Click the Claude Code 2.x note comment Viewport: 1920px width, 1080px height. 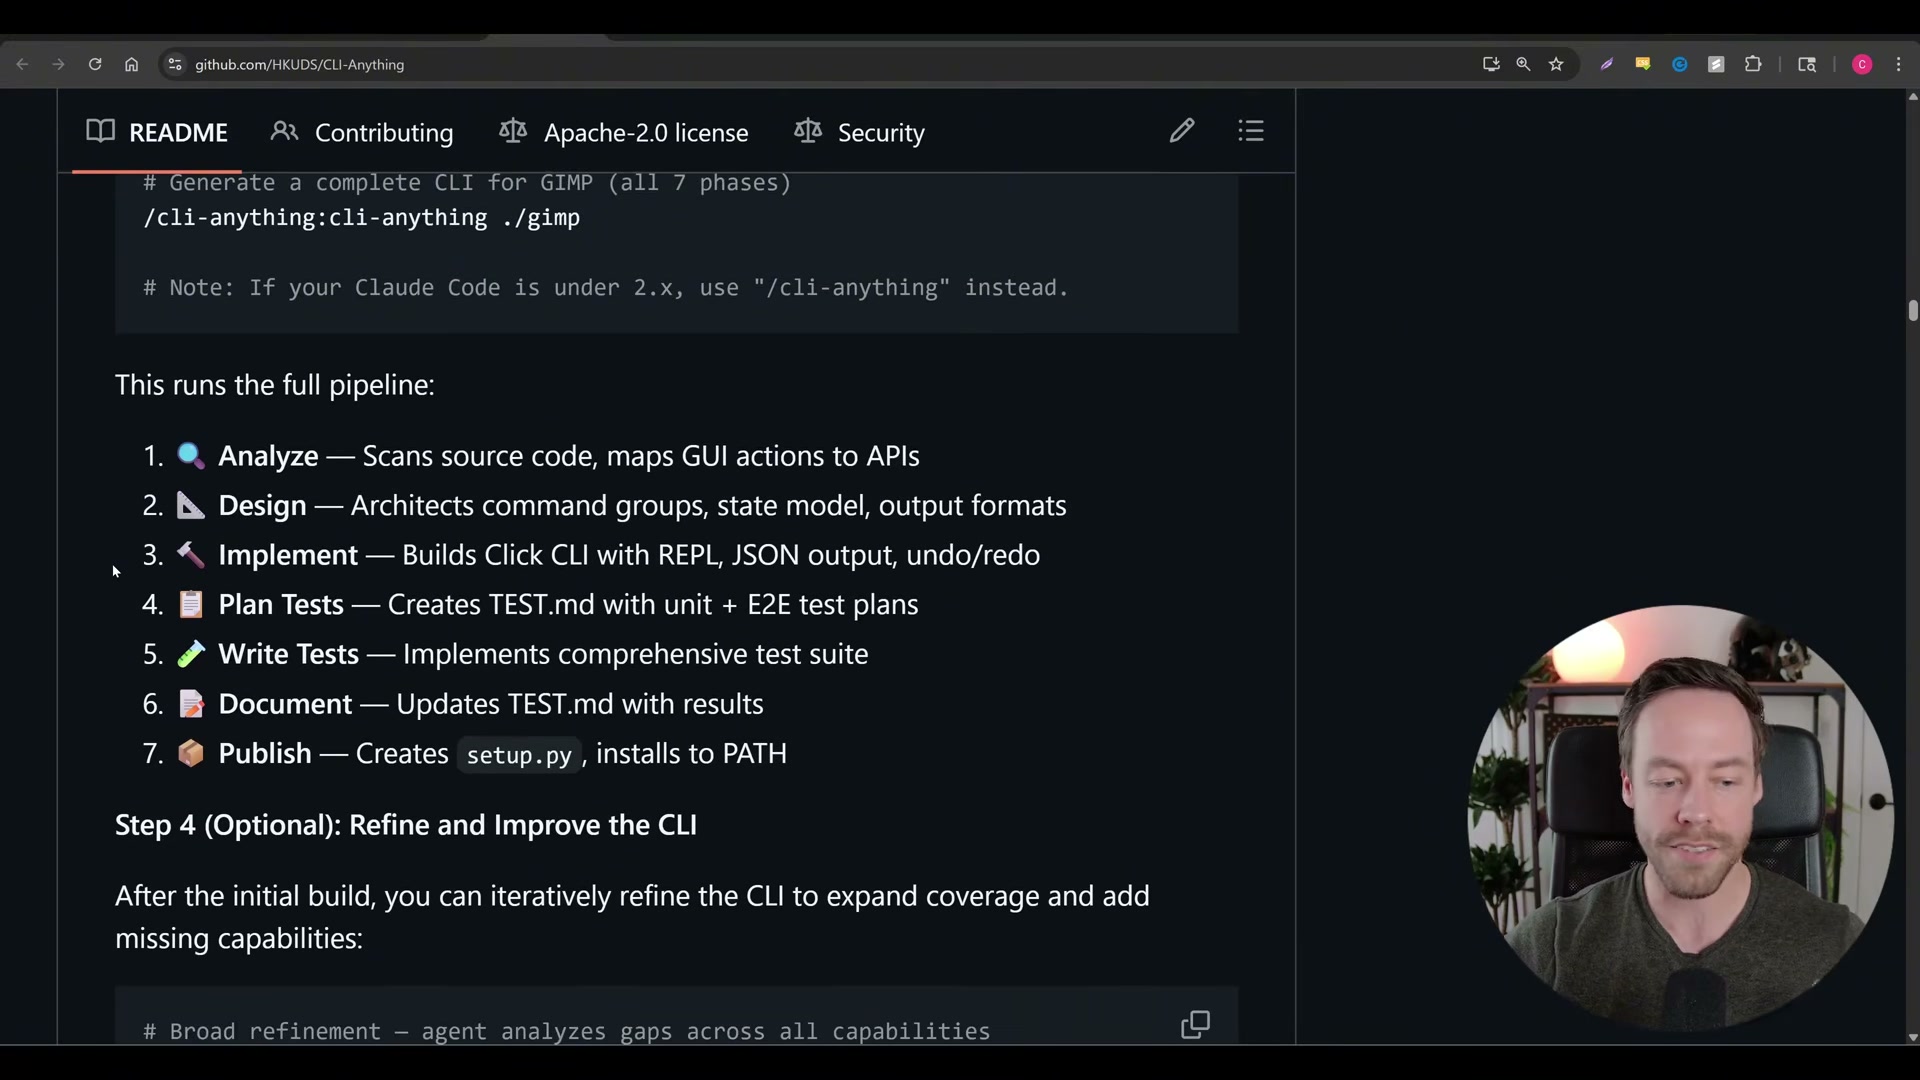606,288
